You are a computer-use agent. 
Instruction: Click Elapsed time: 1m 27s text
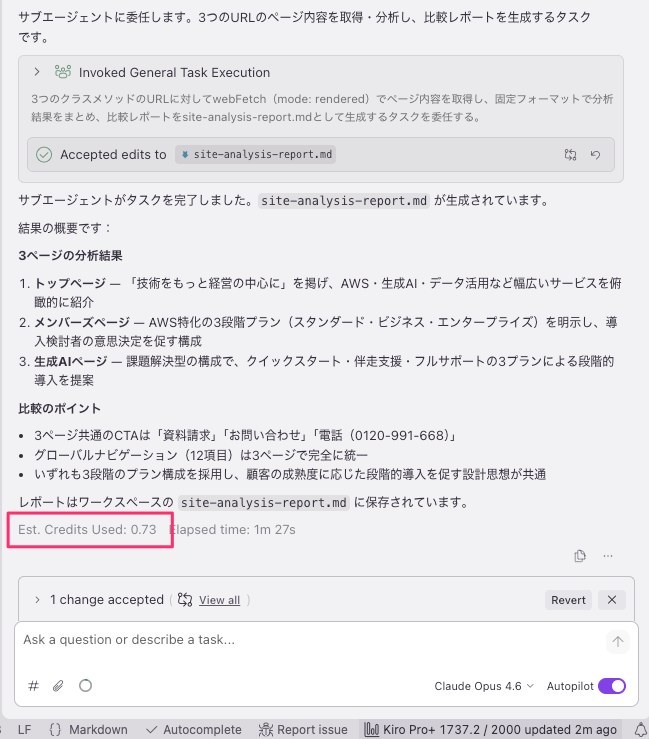coord(232,530)
